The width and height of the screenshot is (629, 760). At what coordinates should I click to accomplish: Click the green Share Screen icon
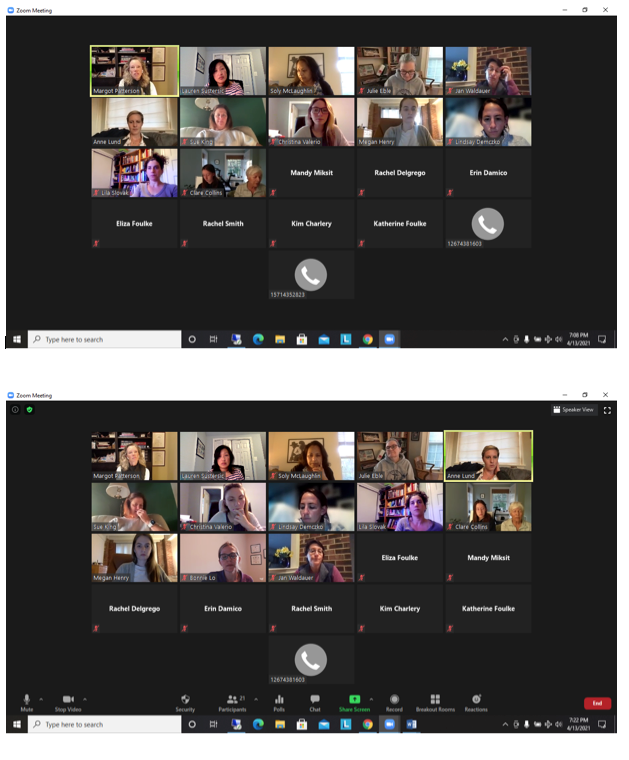click(354, 699)
